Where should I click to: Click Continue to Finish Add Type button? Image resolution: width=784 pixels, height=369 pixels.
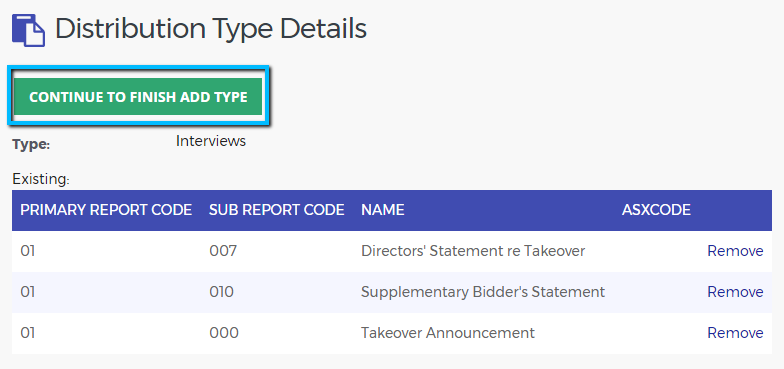pos(138,96)
